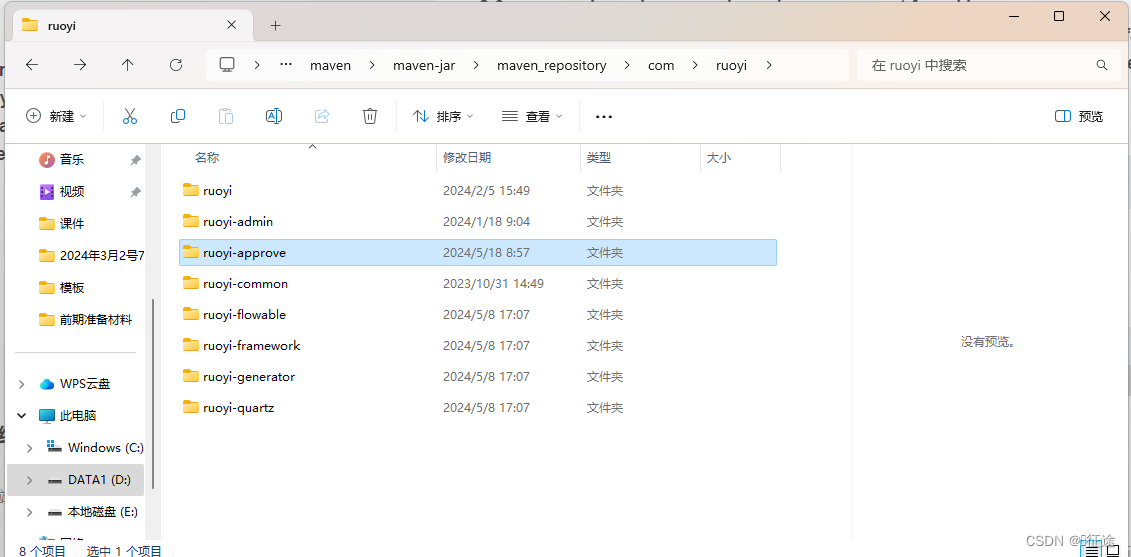Screen dimensions: 1131x557
Task: Click the Share icon
Action: pyautogui.click(x=322, y=115)
